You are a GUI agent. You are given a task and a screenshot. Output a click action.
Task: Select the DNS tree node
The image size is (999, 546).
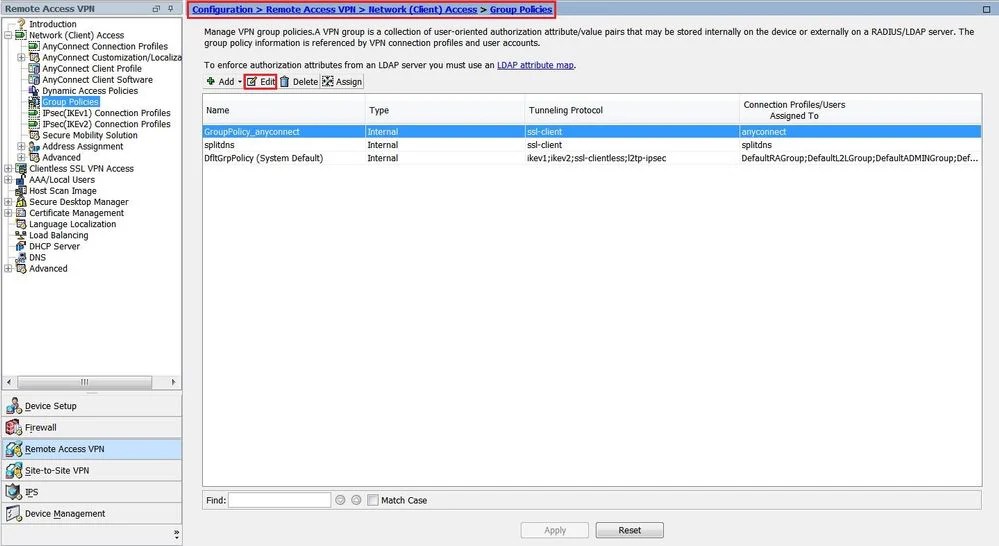point(38,257)
